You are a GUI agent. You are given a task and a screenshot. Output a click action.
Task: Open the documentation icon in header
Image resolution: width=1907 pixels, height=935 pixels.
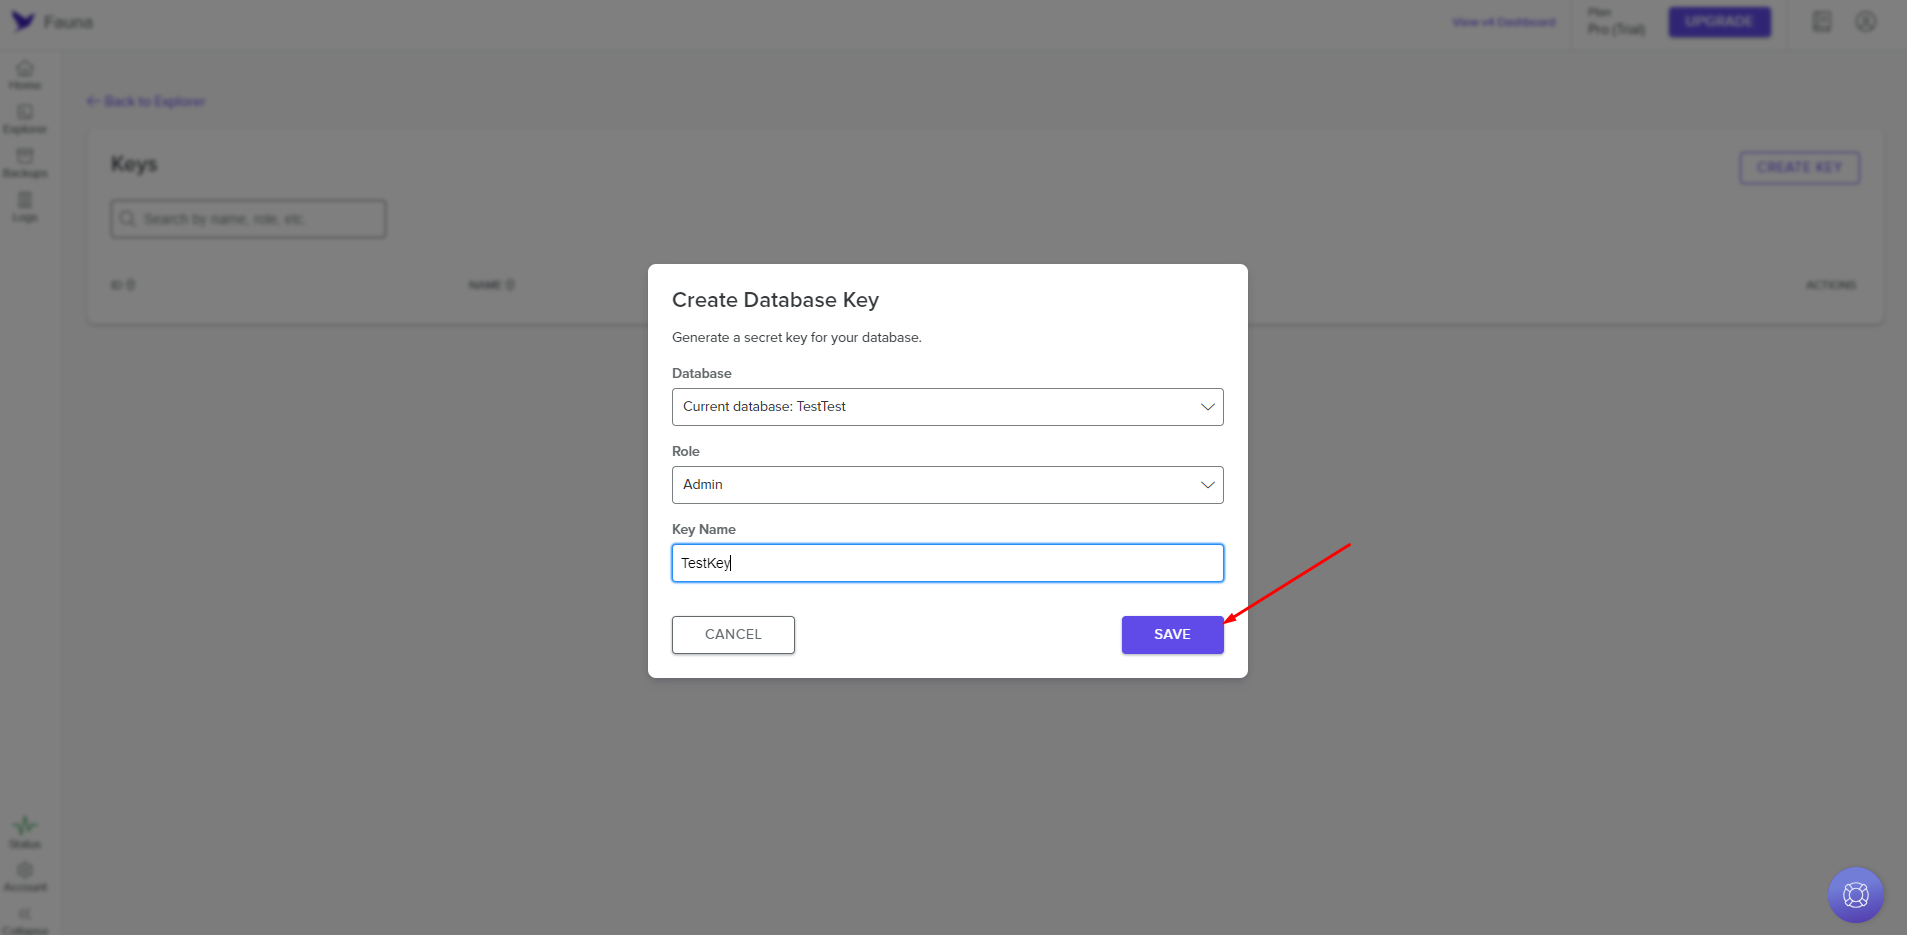pyautogui.click(x=1822, y=22)
